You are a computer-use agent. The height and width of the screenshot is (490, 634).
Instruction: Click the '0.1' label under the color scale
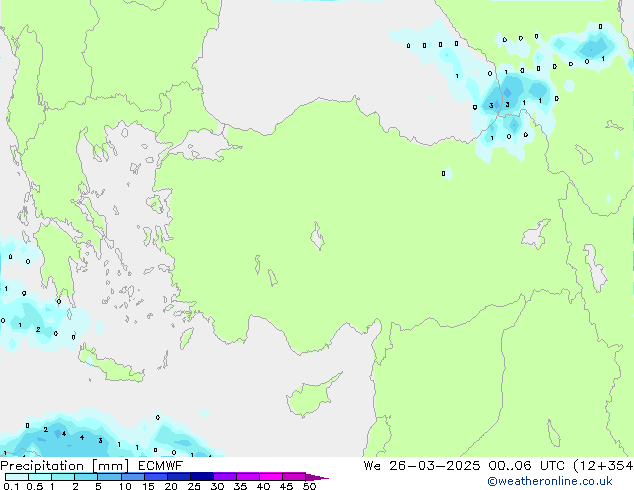11,486
